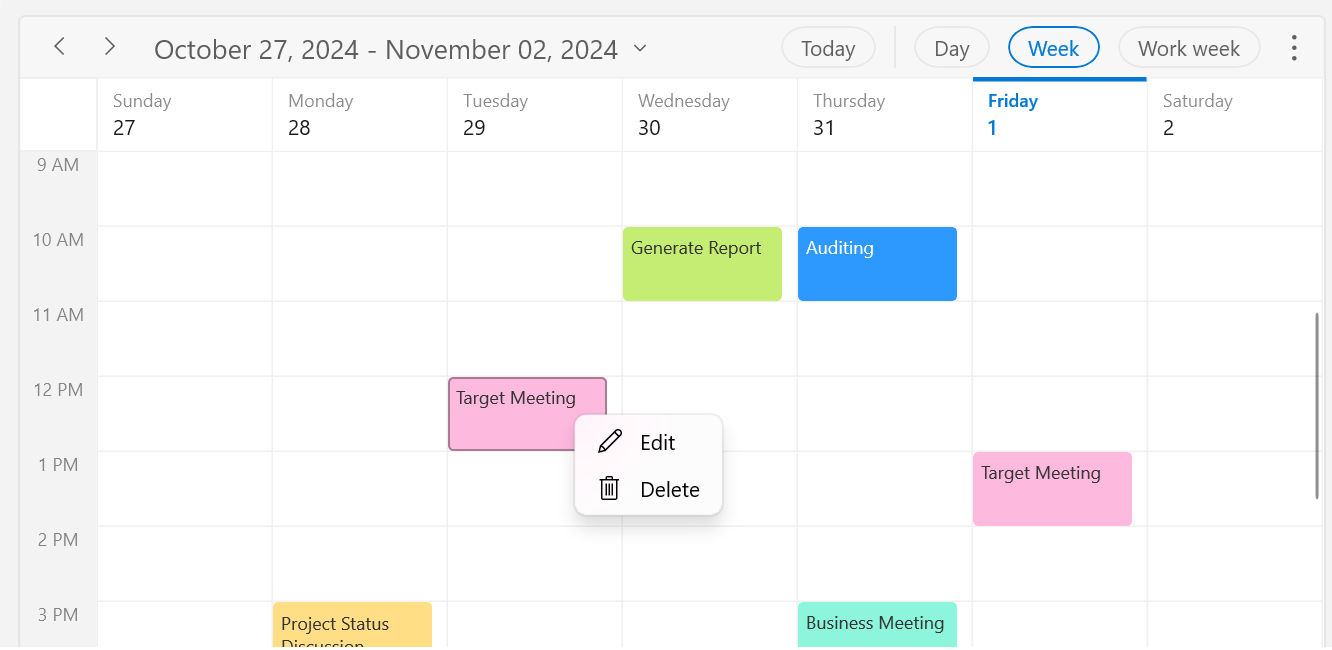Click the trash can Delete icon
Screen dimensions: 1332x650
point(609,489)
